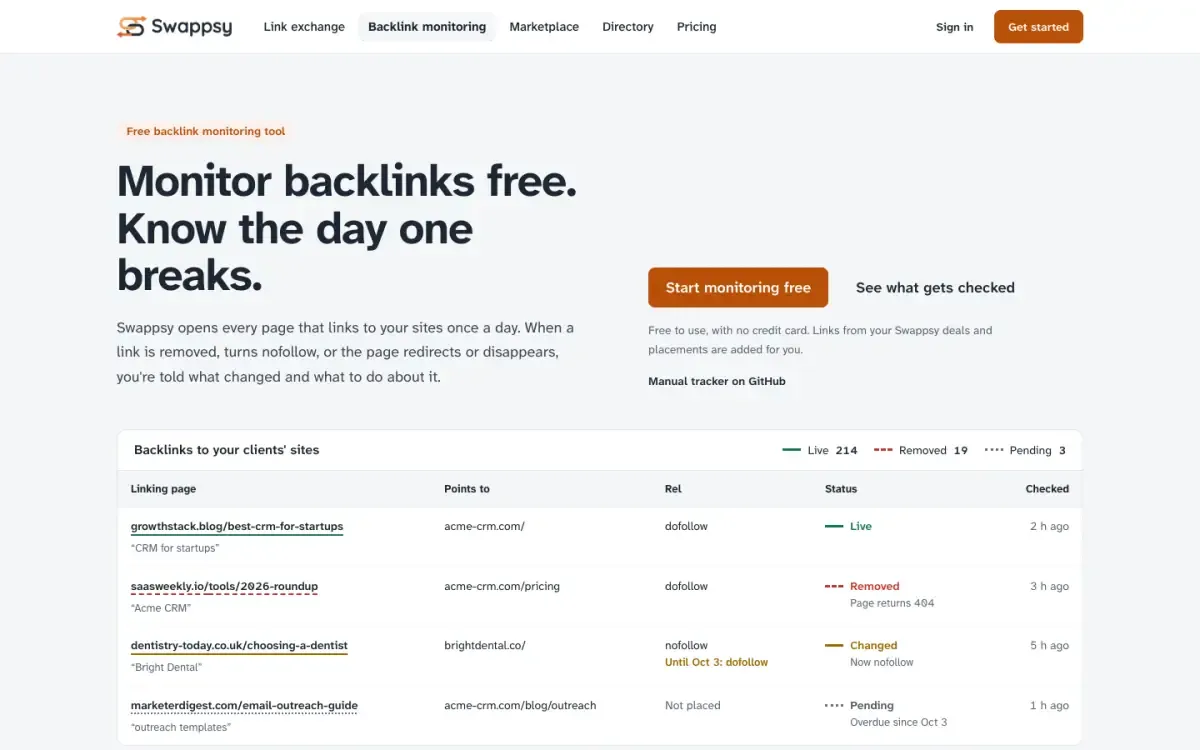Click the acme-crm.com/blog/outreach cell

click(x=520, y=705)
